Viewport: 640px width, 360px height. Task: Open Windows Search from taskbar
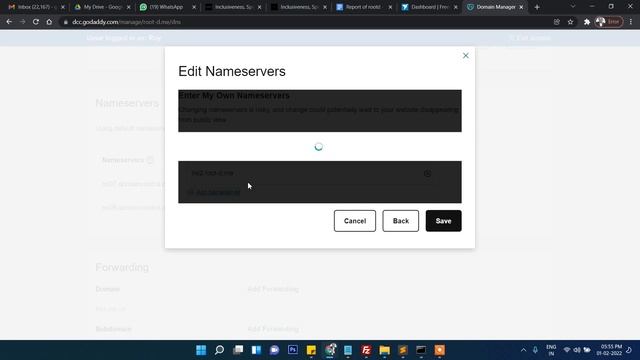[x=219, y=350]
